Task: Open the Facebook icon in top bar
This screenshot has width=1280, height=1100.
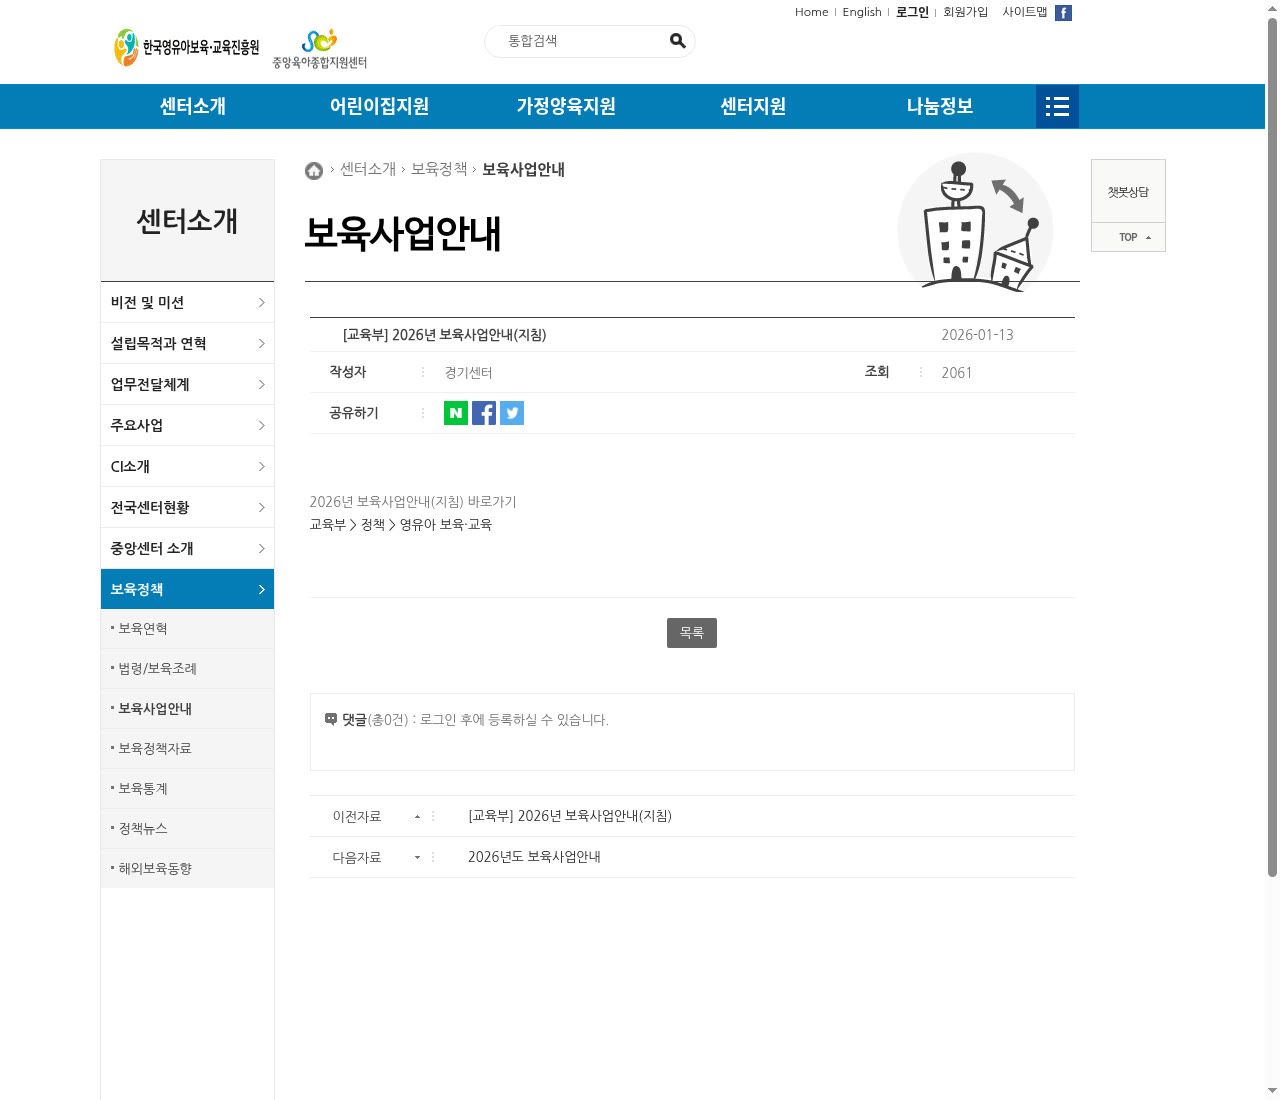Action: point(1063,13)
